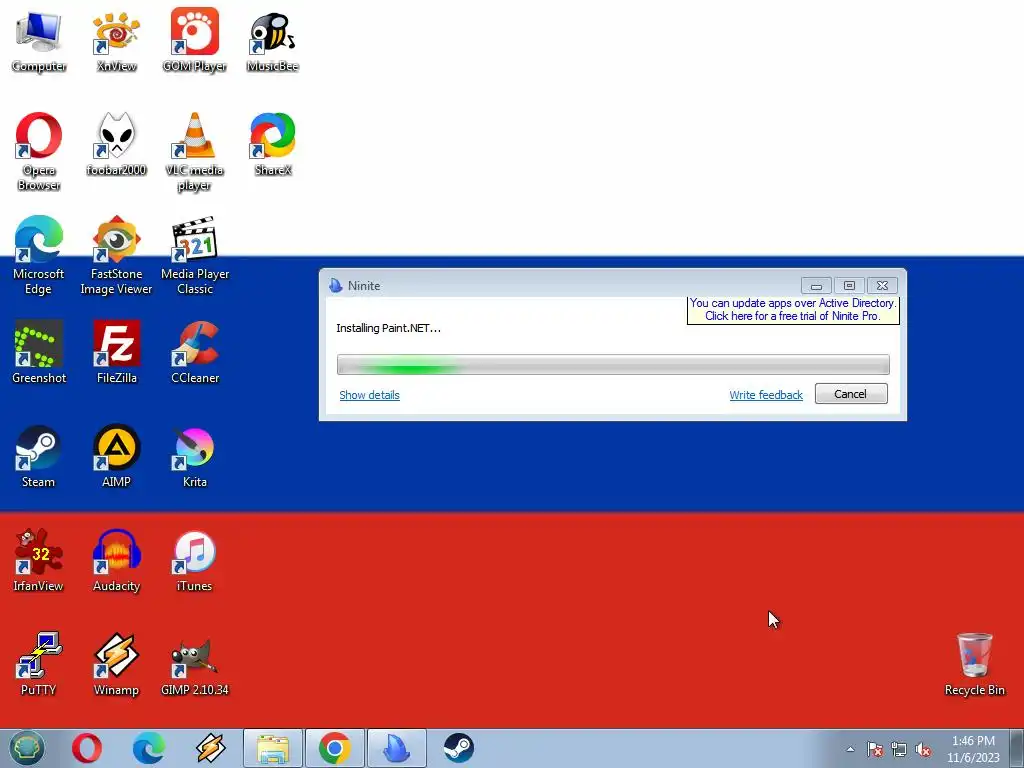This screenshot has width=1024, height=768.
Task: Click the Show desktop strip
Action: point(1017,748)
